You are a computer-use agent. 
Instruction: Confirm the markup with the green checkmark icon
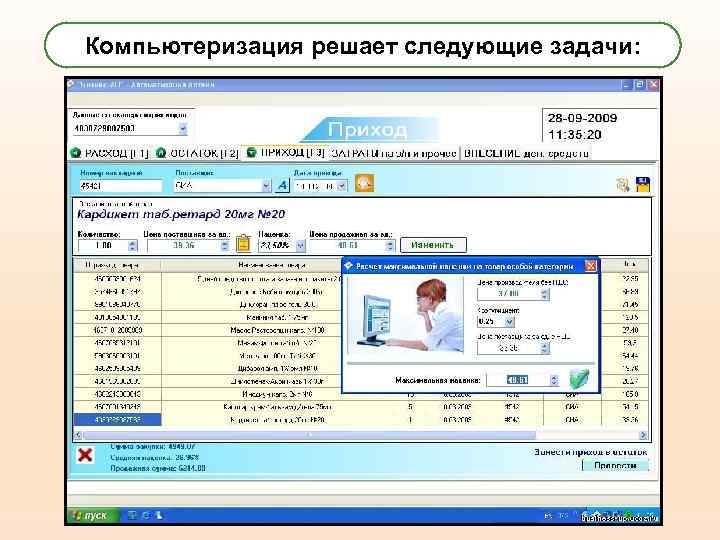(579, 379)
